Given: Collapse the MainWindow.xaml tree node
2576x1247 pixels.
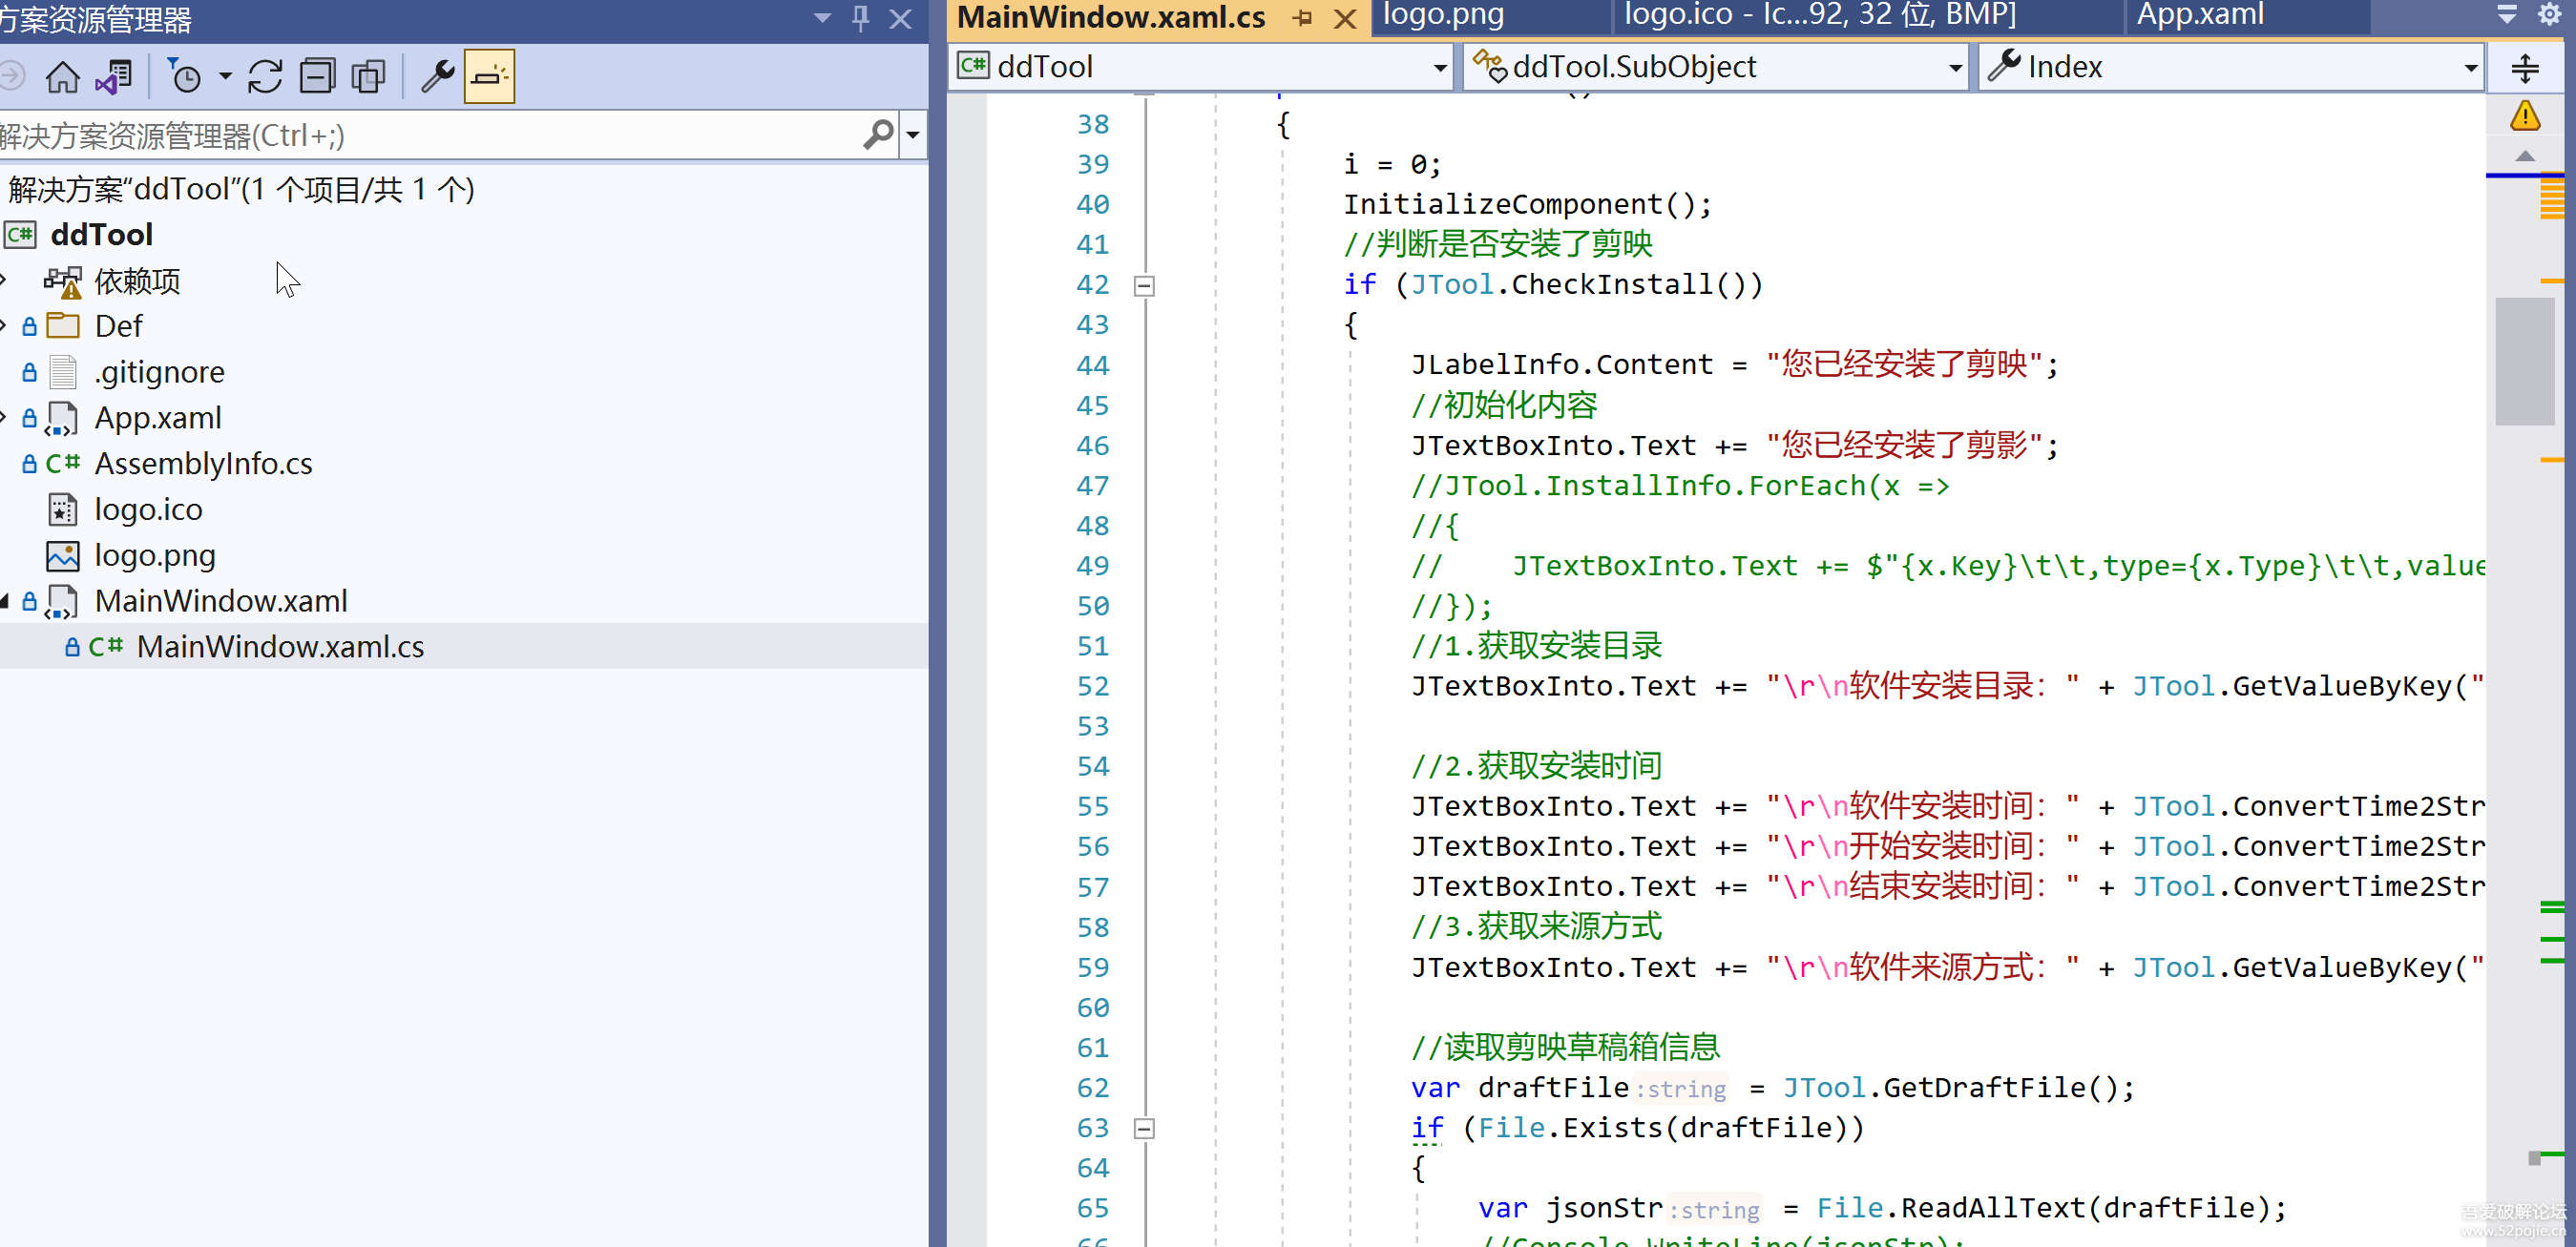Looking at the screenshot, I should 5,601.
